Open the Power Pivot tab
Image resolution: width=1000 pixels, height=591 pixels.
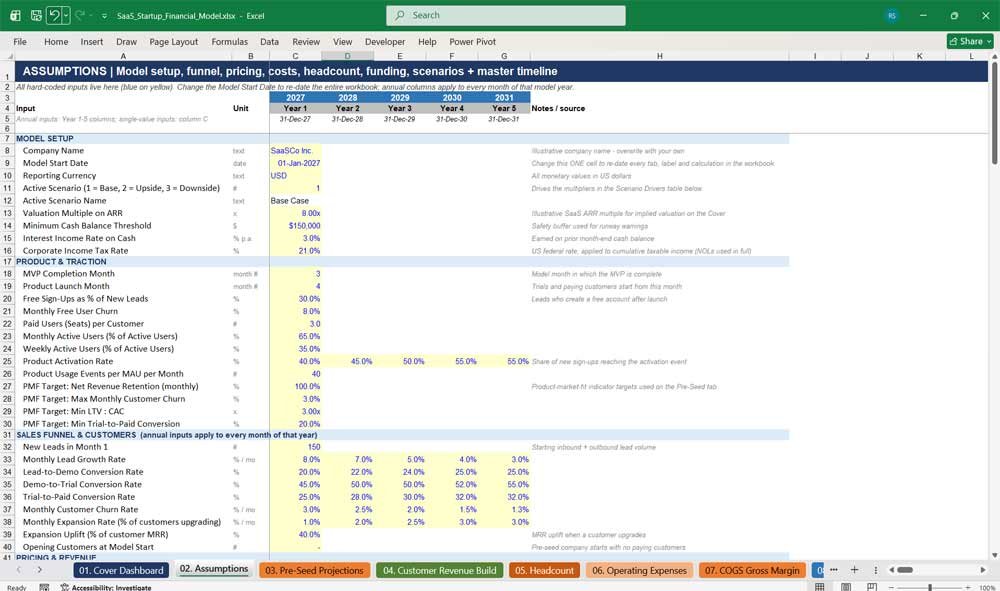[x=473, y=41]
